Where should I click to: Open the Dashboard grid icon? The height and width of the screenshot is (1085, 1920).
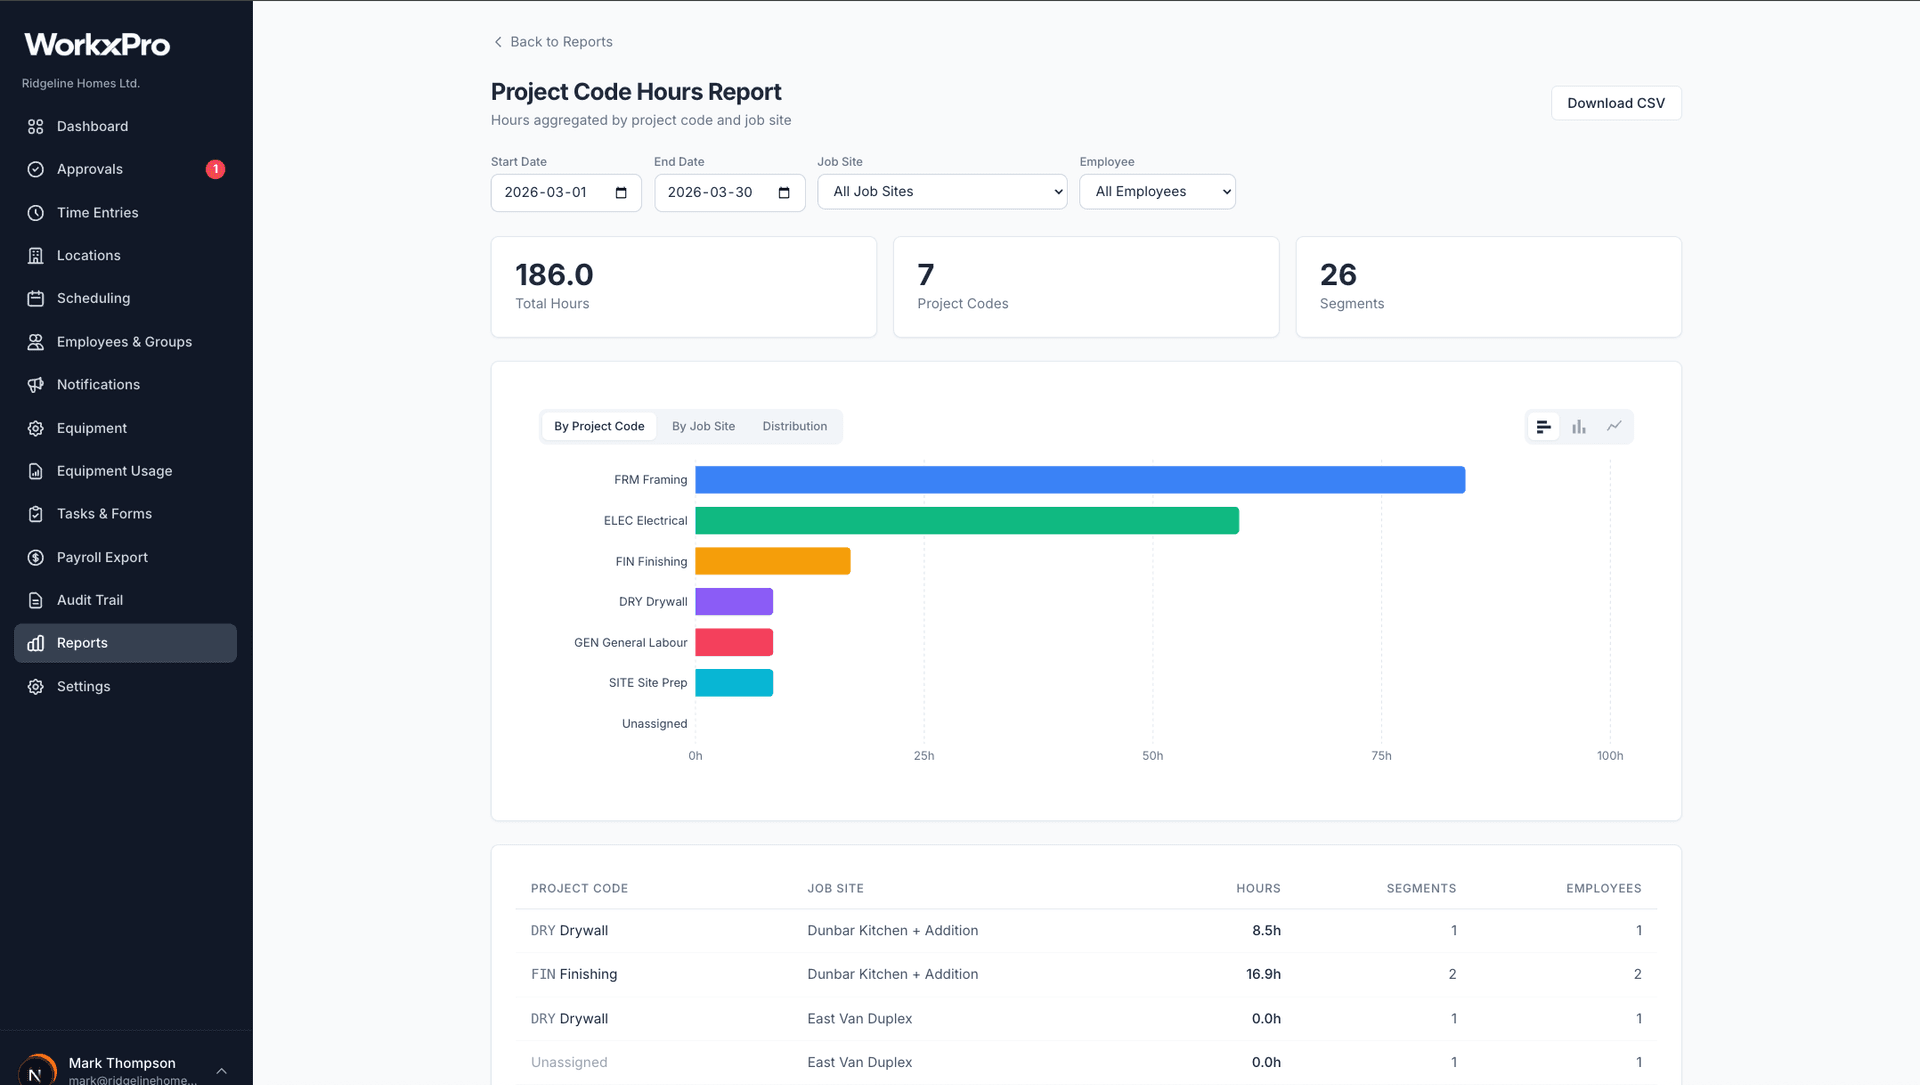click(36, 126)
